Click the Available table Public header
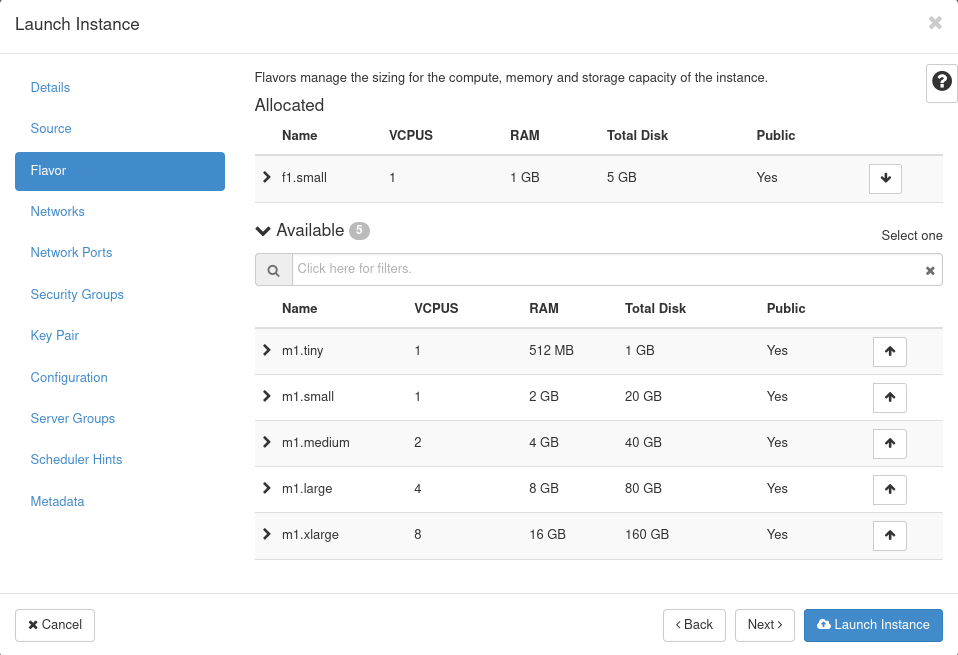 coord(786,309)
